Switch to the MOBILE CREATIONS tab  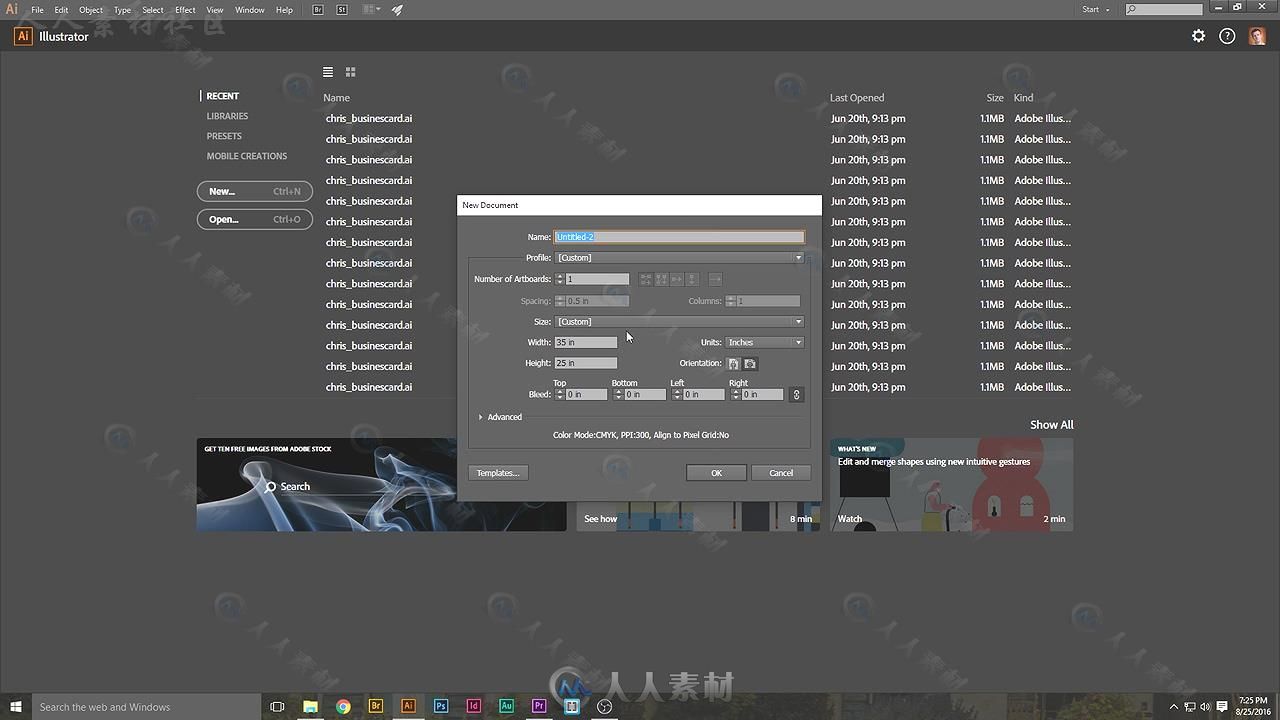click(246, 156)
